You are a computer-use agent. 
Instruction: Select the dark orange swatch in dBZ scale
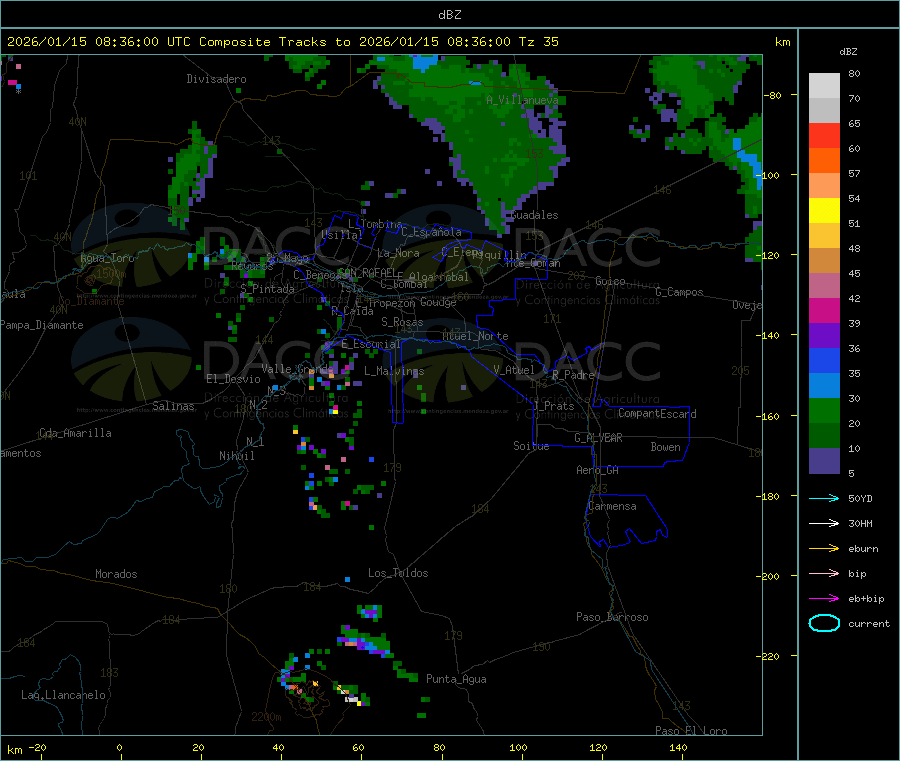tap(824, 161)
